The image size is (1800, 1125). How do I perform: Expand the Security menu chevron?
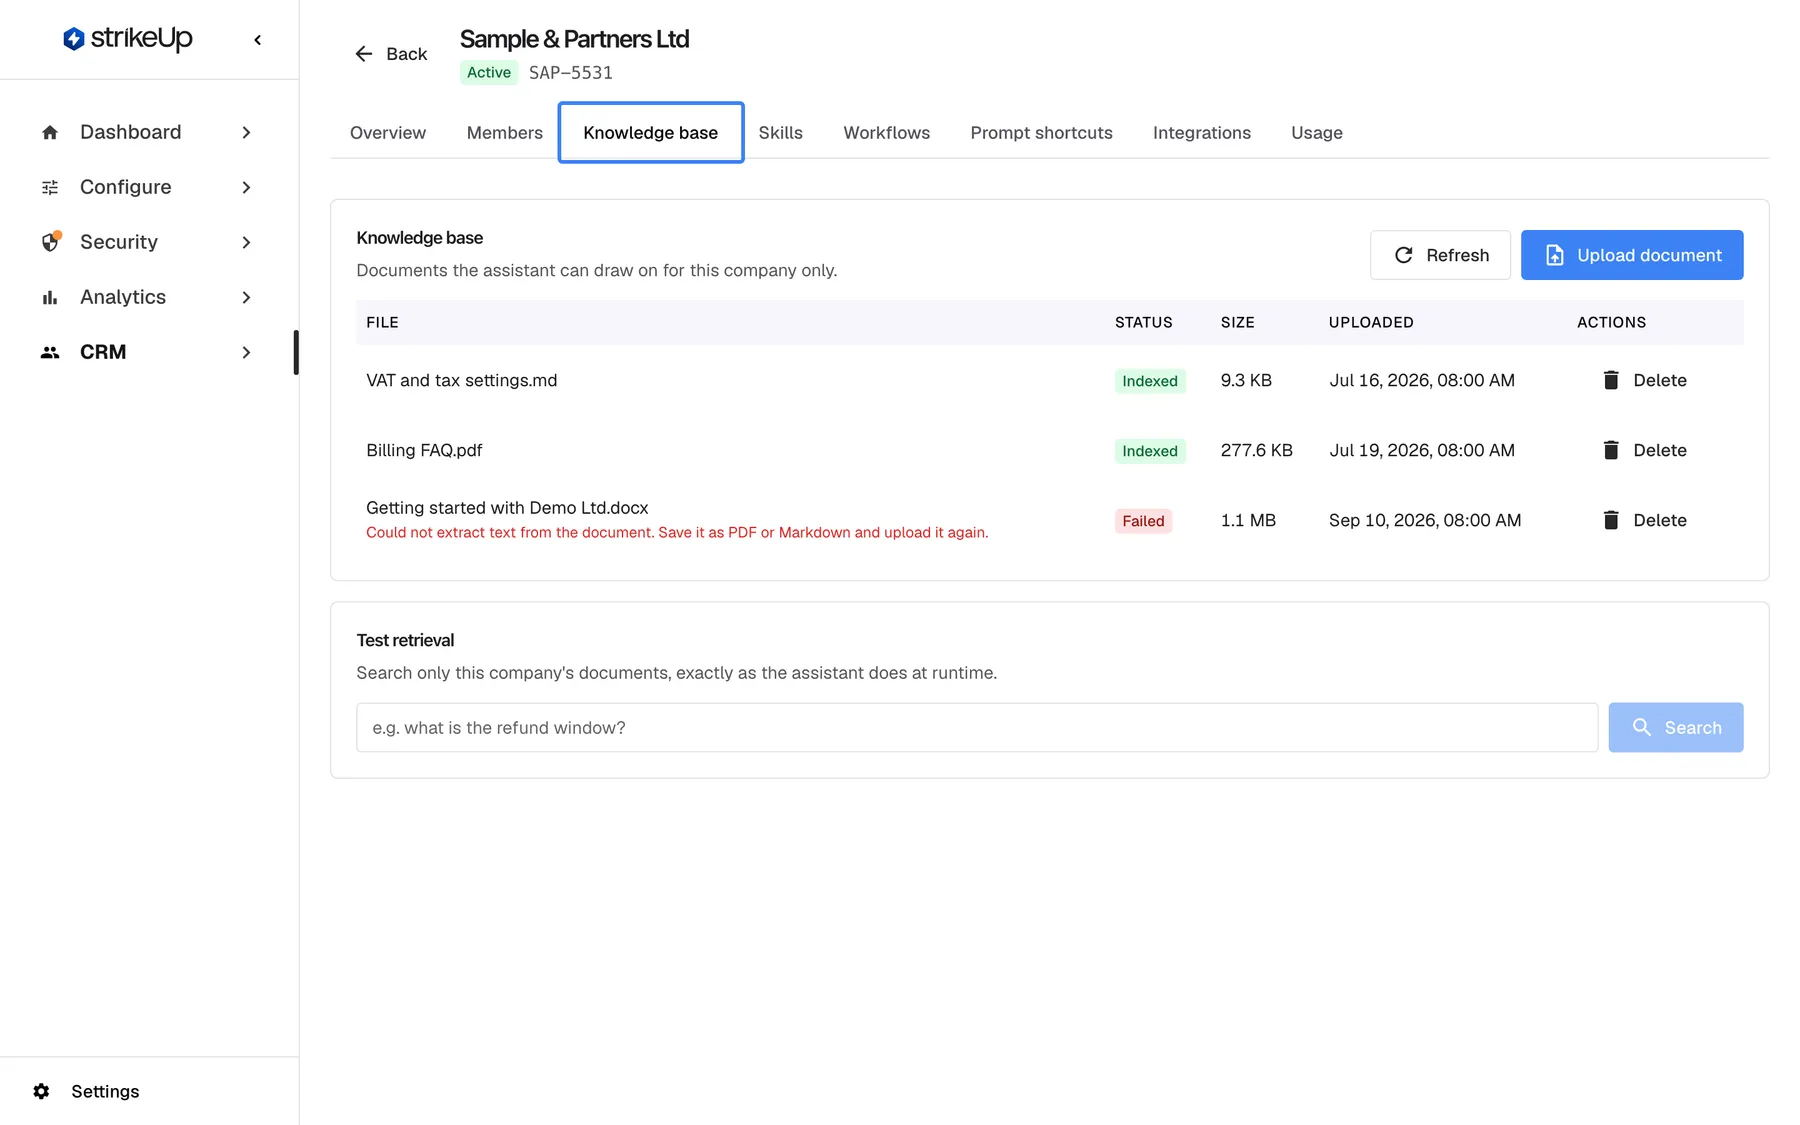tap(246, 242)
